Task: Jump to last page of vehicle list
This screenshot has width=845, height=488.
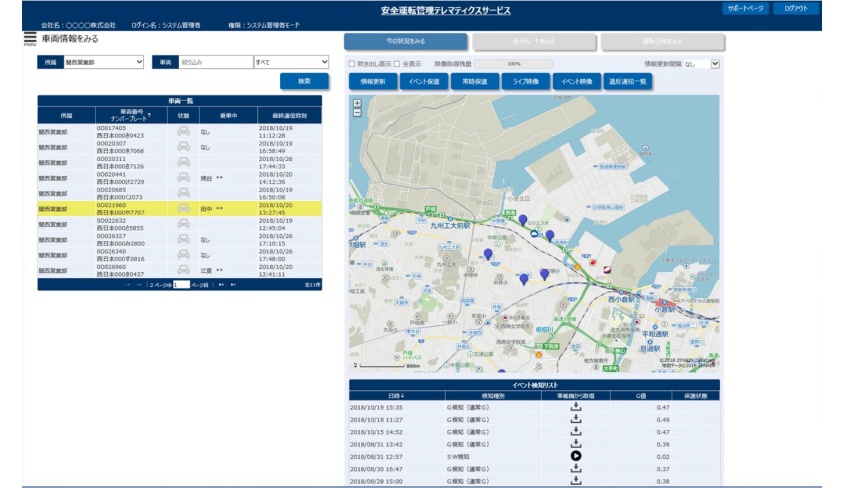Action: [233, 284]
